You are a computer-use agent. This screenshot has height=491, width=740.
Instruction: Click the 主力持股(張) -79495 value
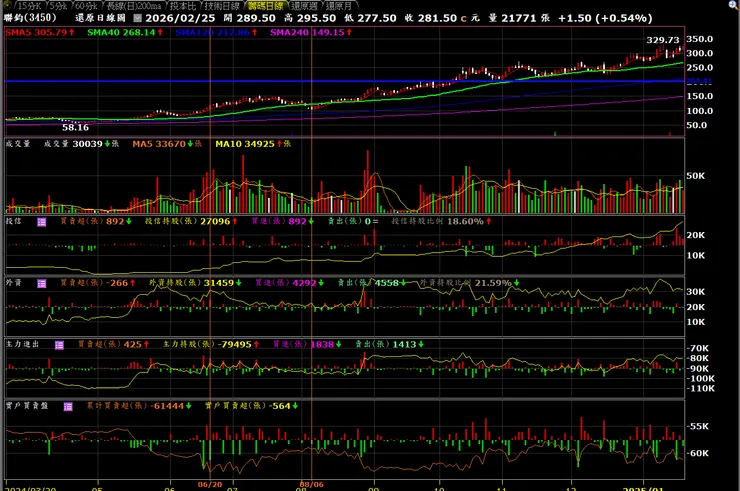[211, 345]
